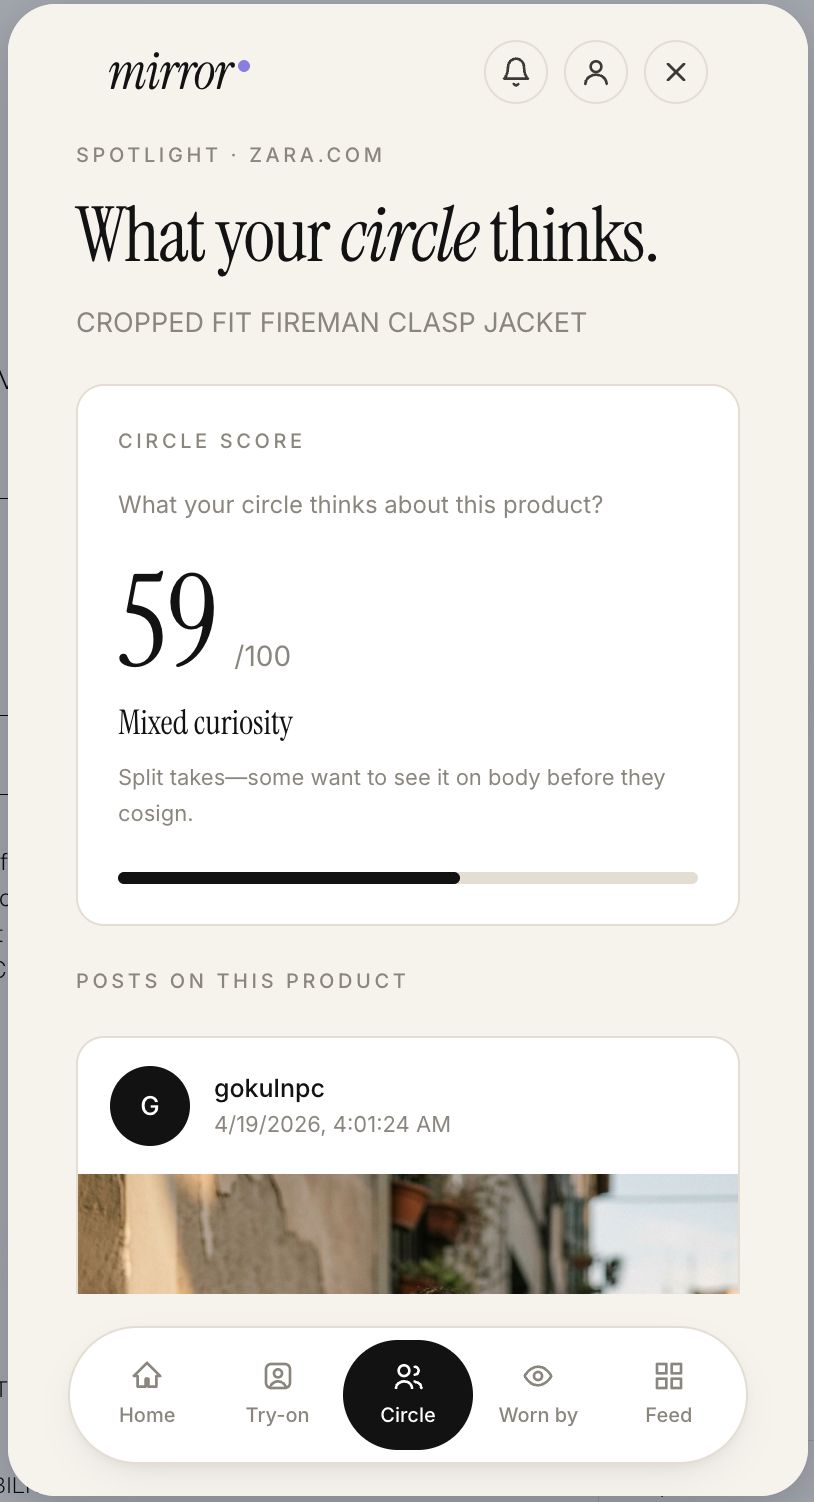Click the Cropped Fit Fireman Clasp Jacket title
The height and width of the screenshot is (1502, 814).
pos(331,323)
